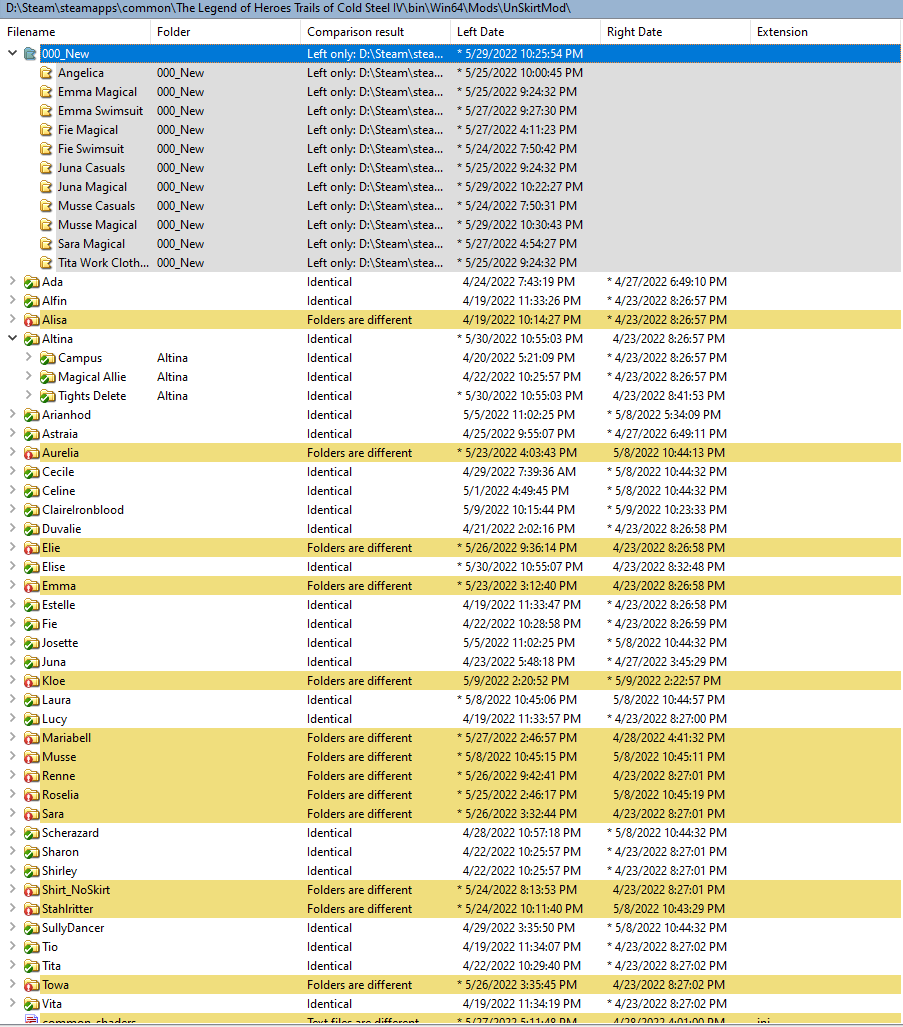903x1027 pixels.
Task: Click the Campus subfolder icon
Action: [x=47, y=358]
